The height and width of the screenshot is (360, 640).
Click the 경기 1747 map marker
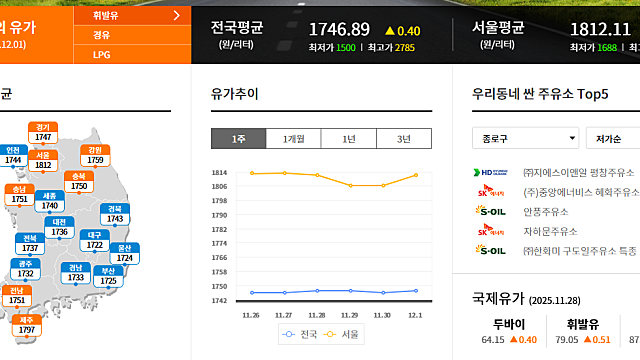click(x=43, y=133)
